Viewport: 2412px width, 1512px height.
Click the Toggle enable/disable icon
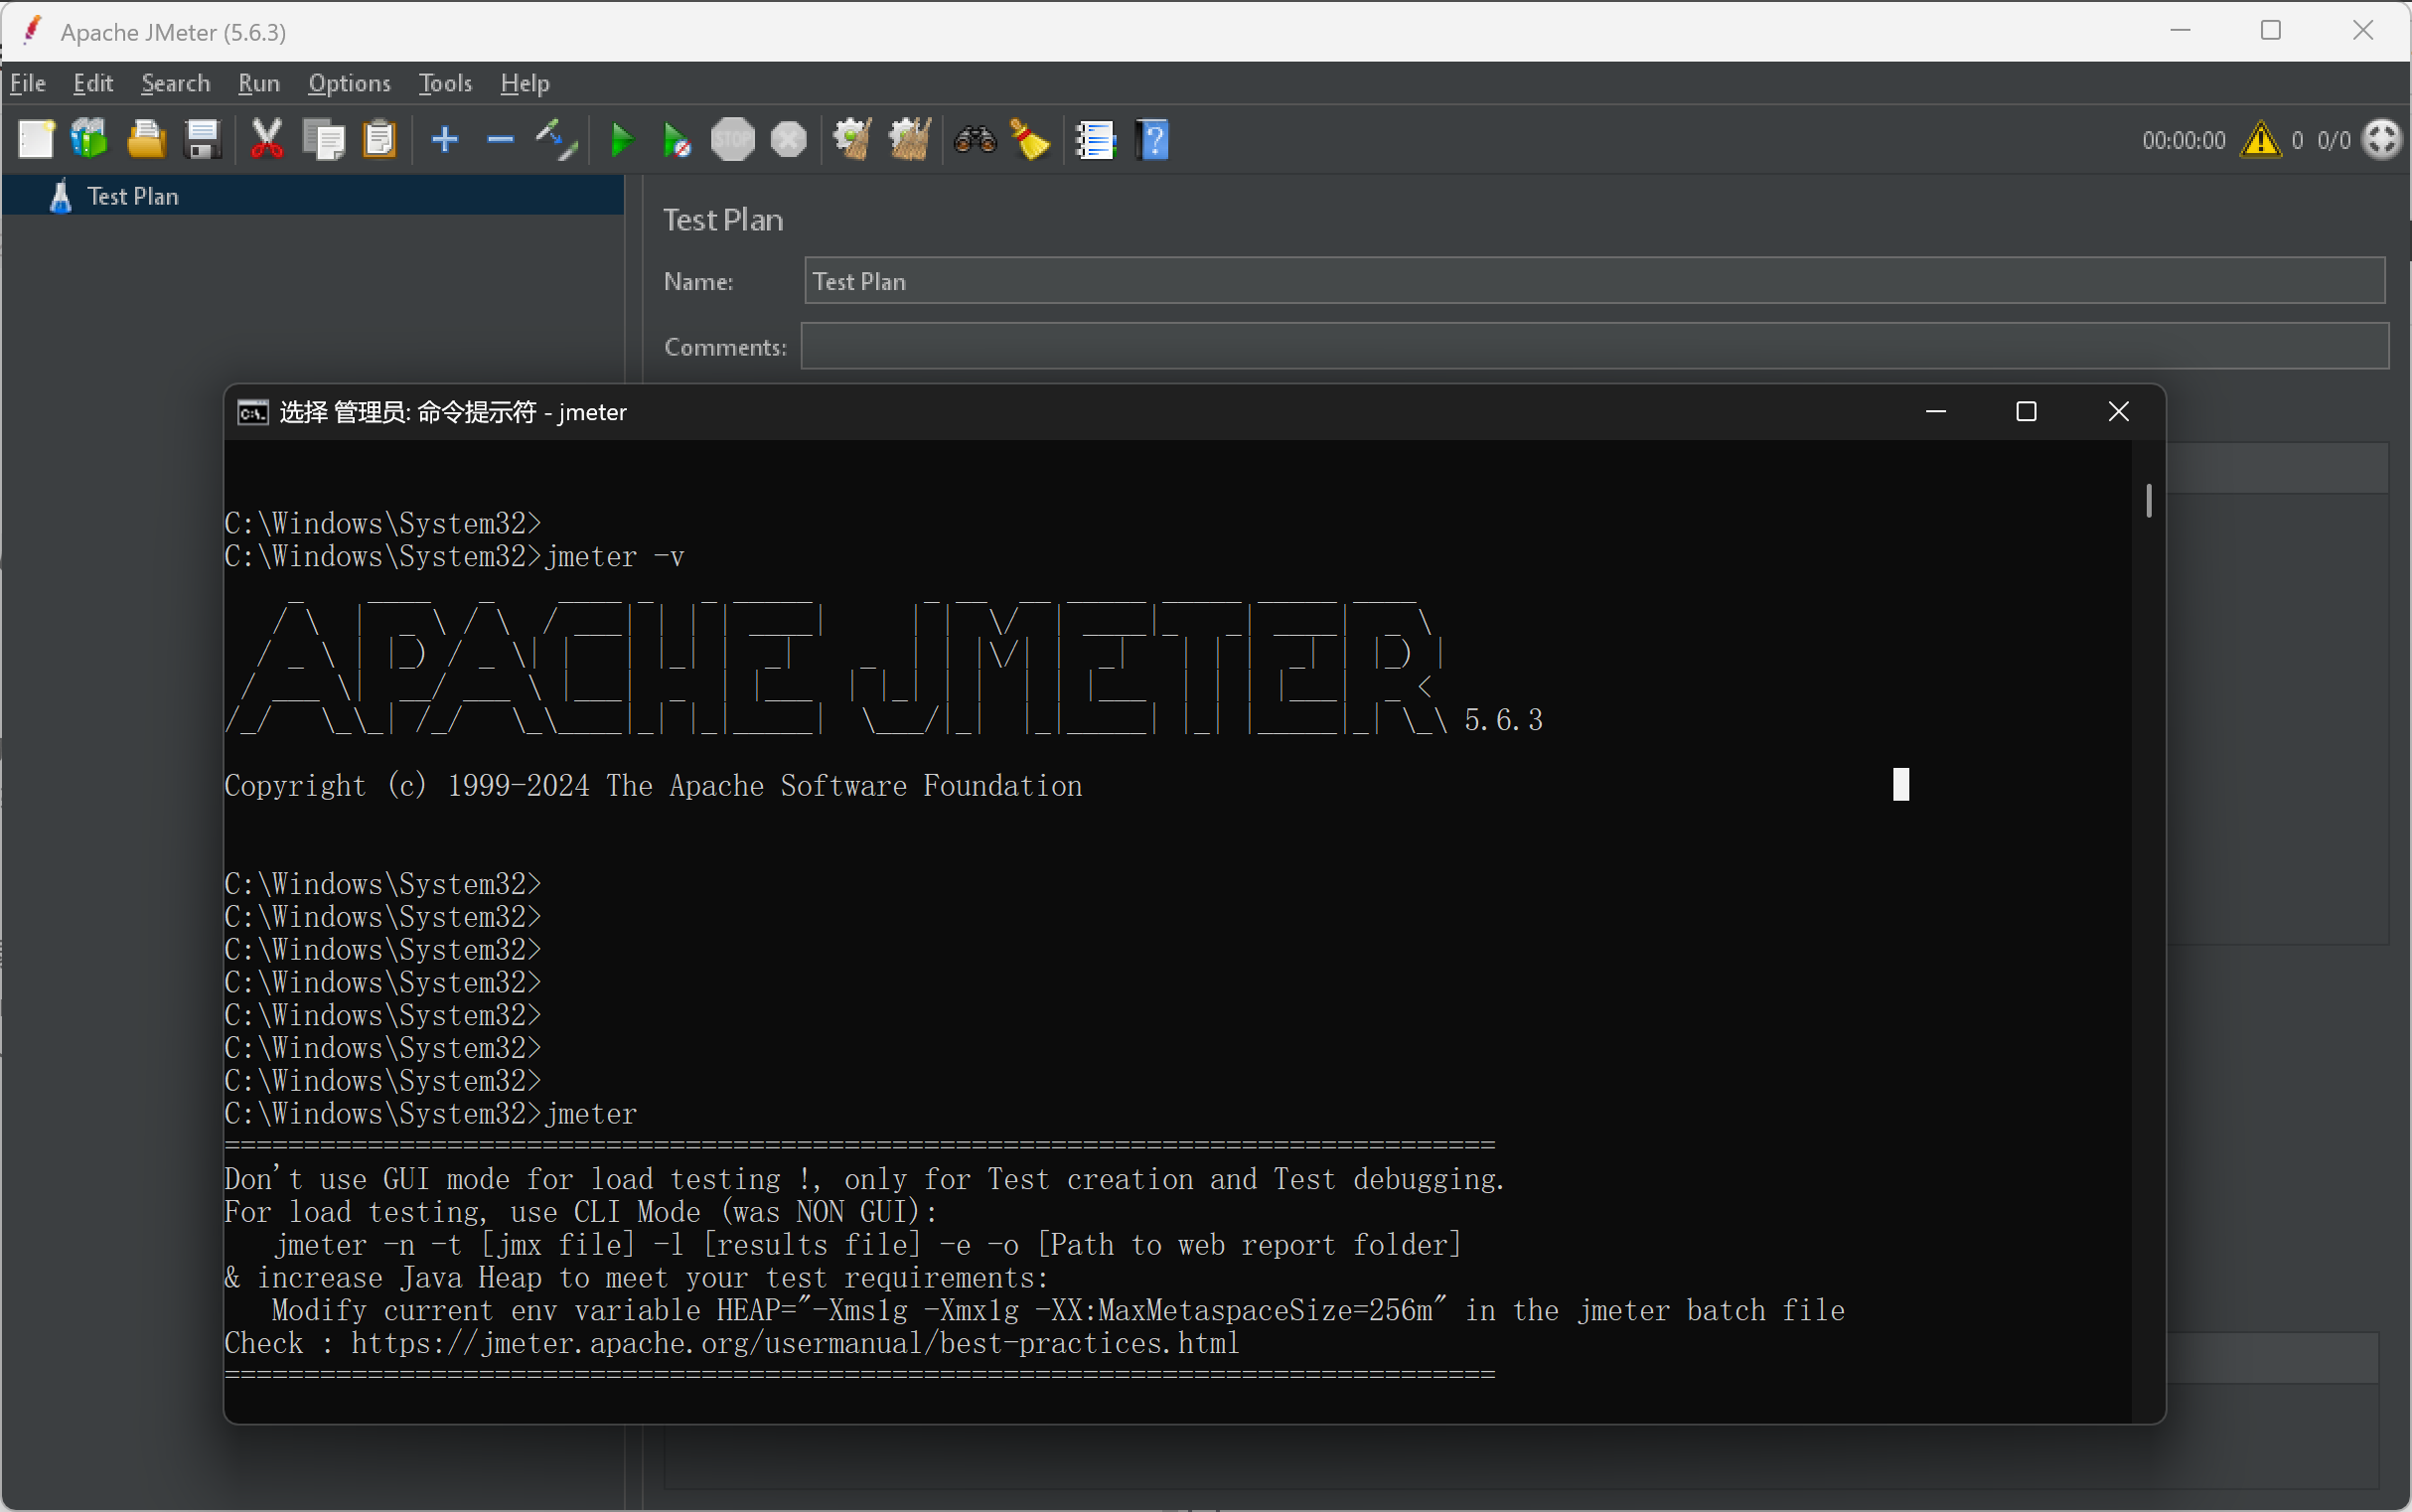pyautogui.click(x=557, y=140)
